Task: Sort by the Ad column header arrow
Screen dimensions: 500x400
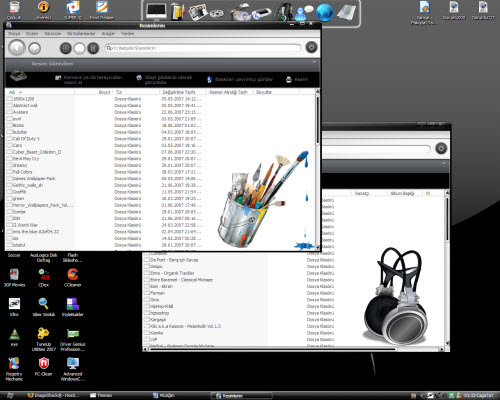Action: pos(20,92)
